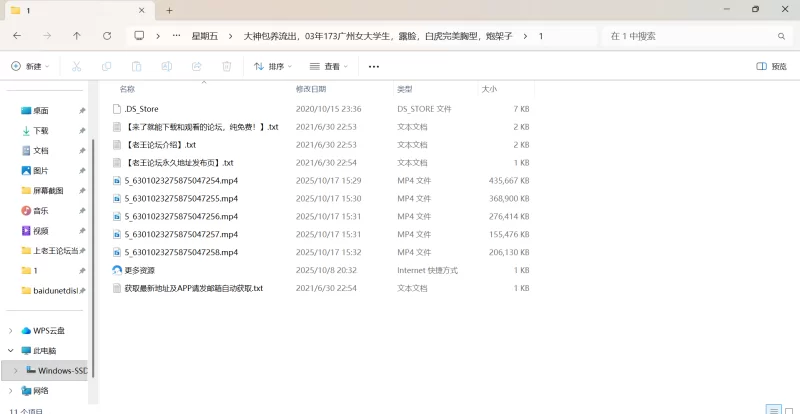
Task: Open the 下载 folder in sidebar
Action: pos(40,131)
